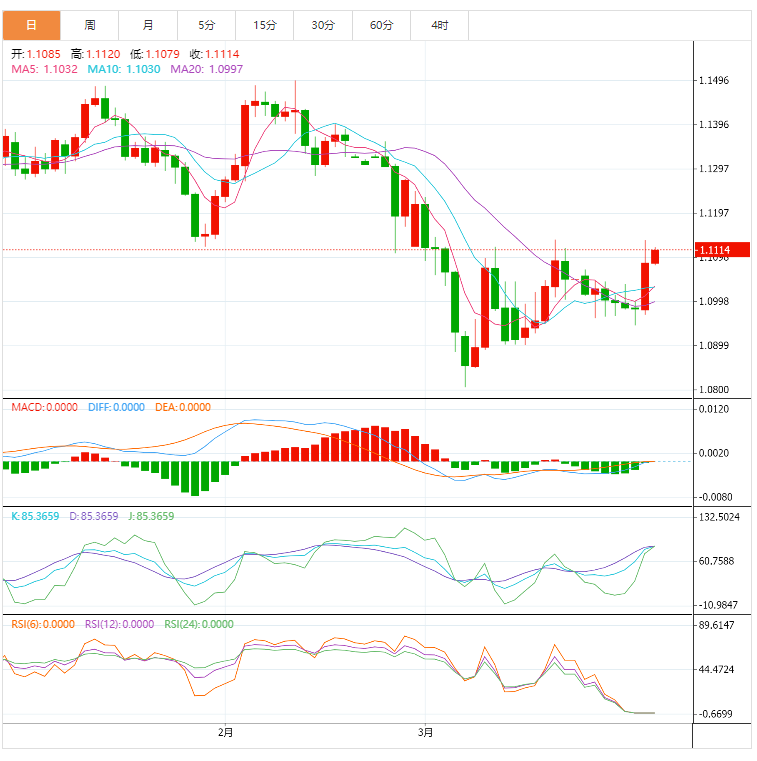Image resolution: width=757 pixels, height=761 pixels.
Task: Switch to the 5分 timeframe tab
Action: pyautogui.click(x=206, y=25)
